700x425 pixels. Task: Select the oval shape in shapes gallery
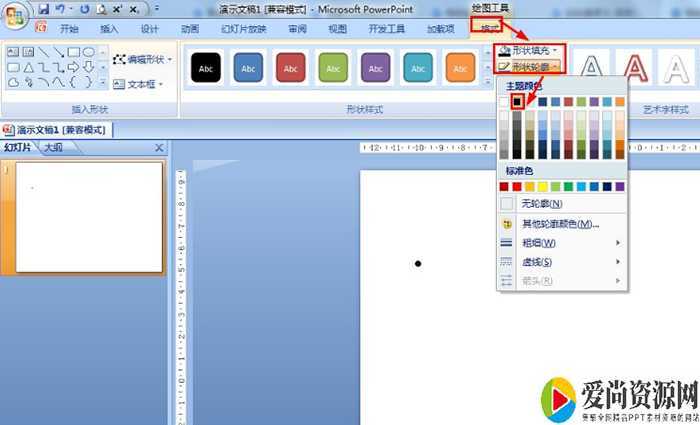89,52
